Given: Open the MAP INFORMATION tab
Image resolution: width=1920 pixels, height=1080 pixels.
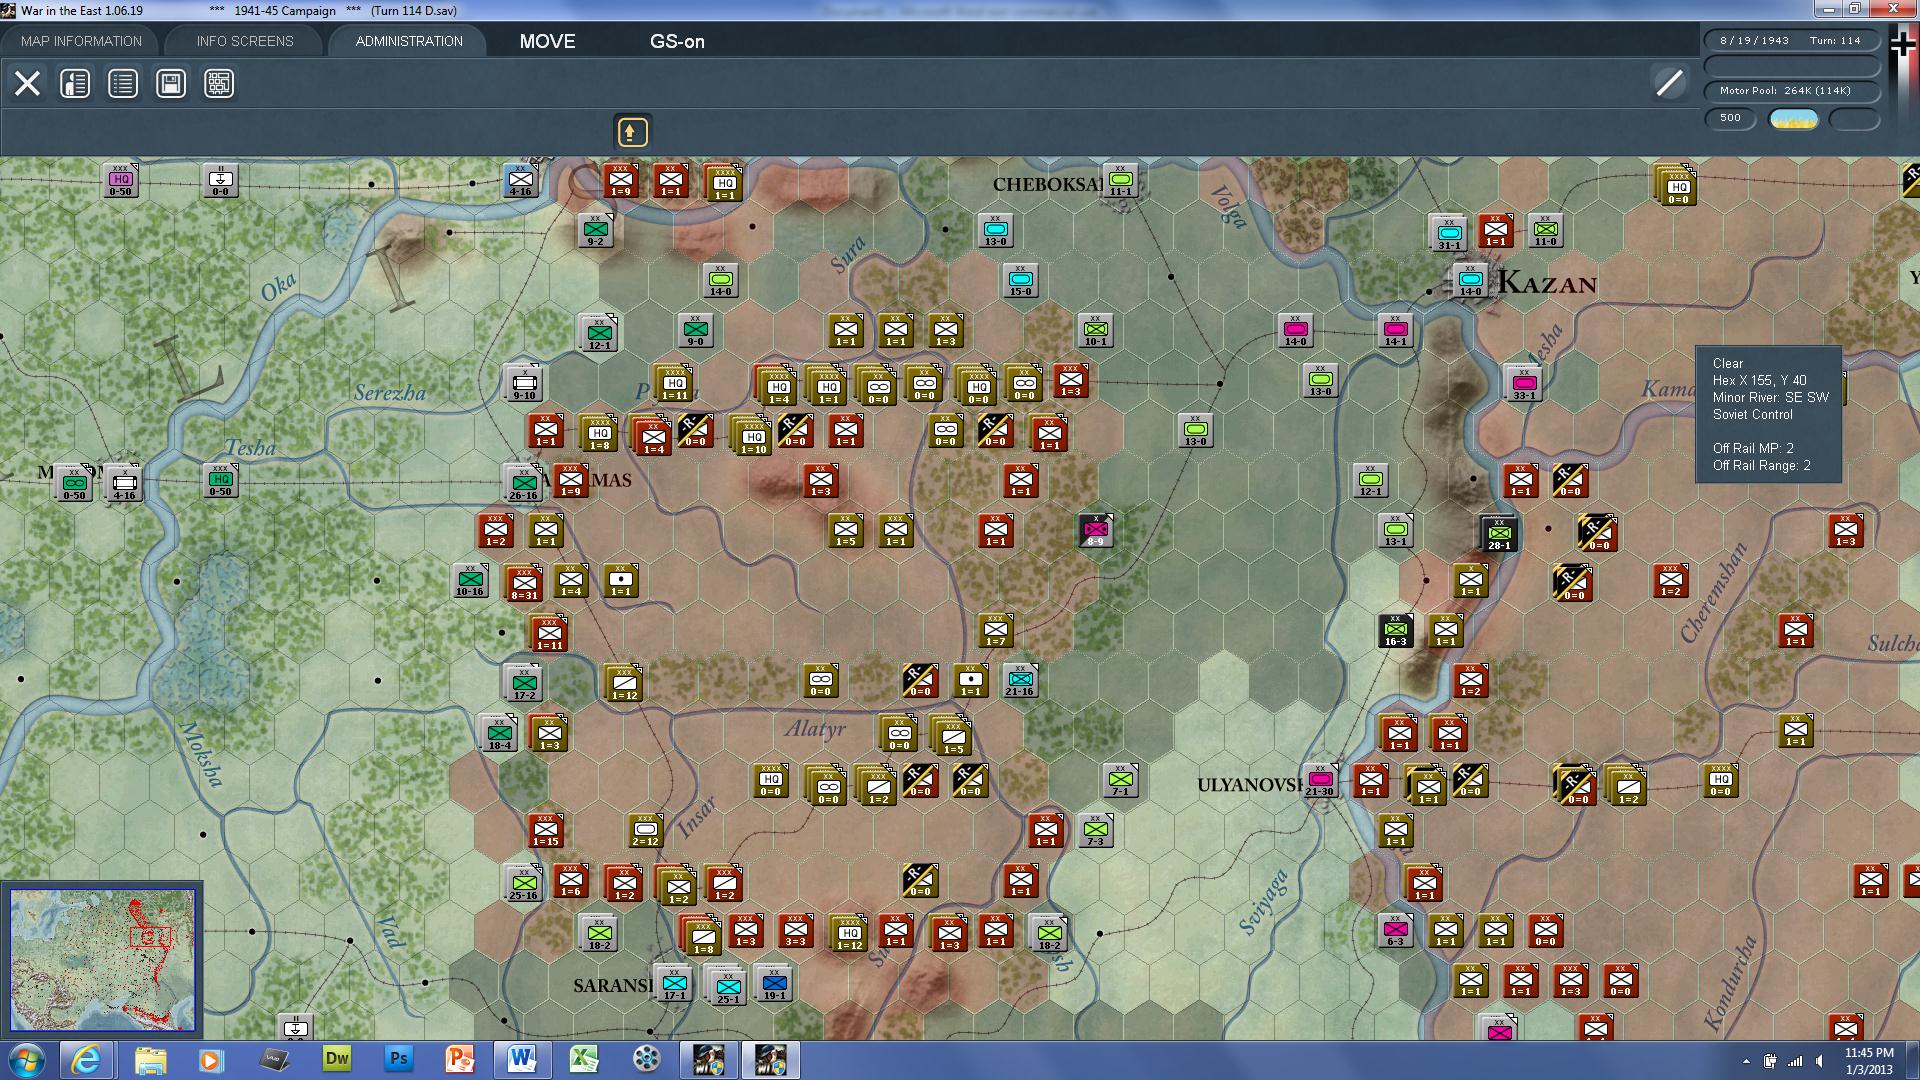Looking at the screenshot, I should (x=81, y=41).
